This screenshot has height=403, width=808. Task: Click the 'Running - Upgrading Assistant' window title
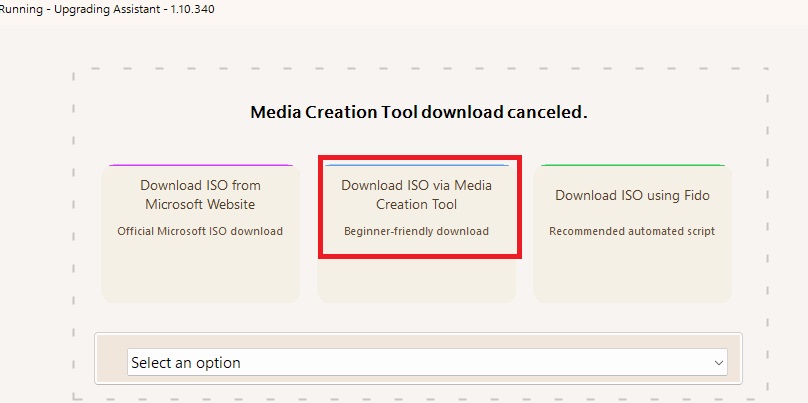(x=107, y=9)
